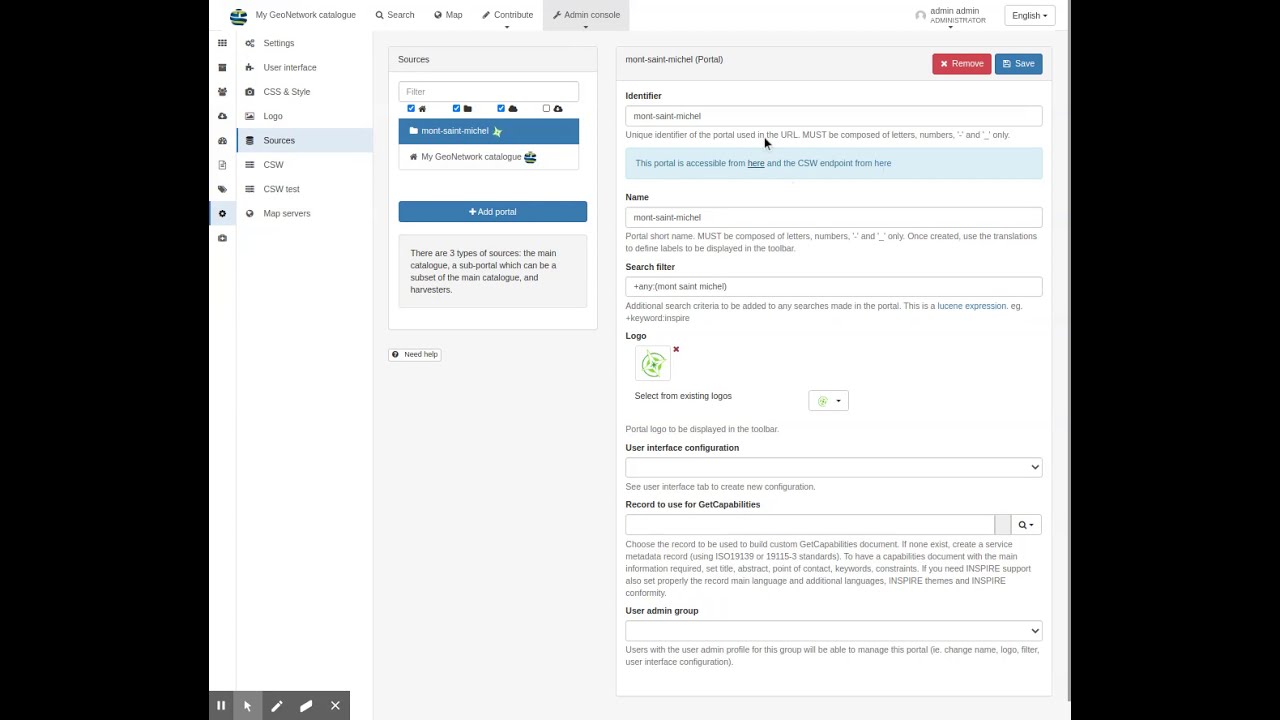Click the My GeoNetwork catalogue title
The image size is (1280, 720).
click(x=305, y=15)
